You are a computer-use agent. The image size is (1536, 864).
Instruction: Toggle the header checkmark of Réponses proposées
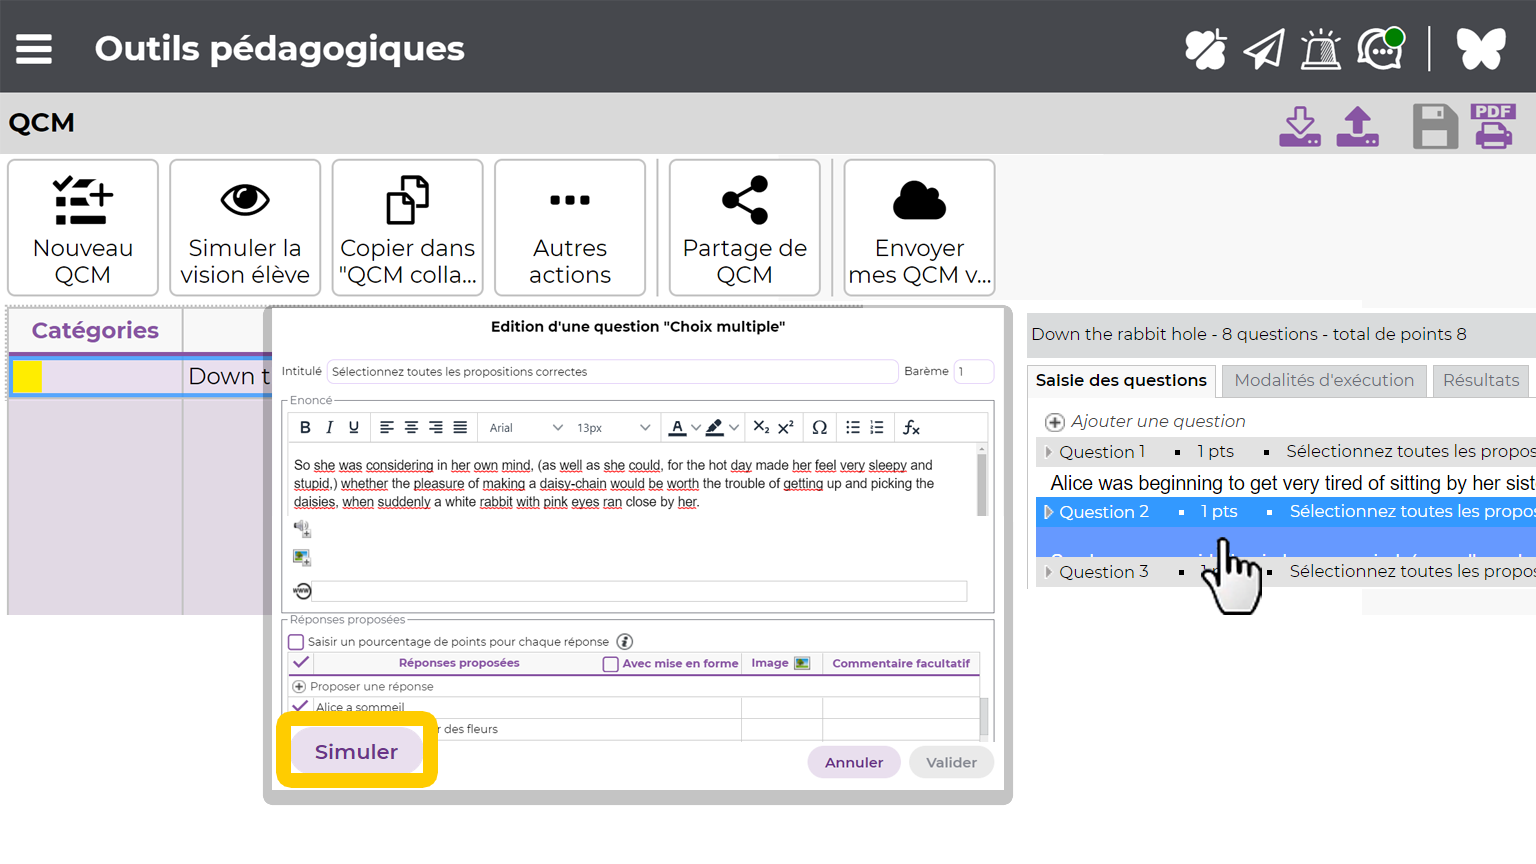tap(301, 662)
